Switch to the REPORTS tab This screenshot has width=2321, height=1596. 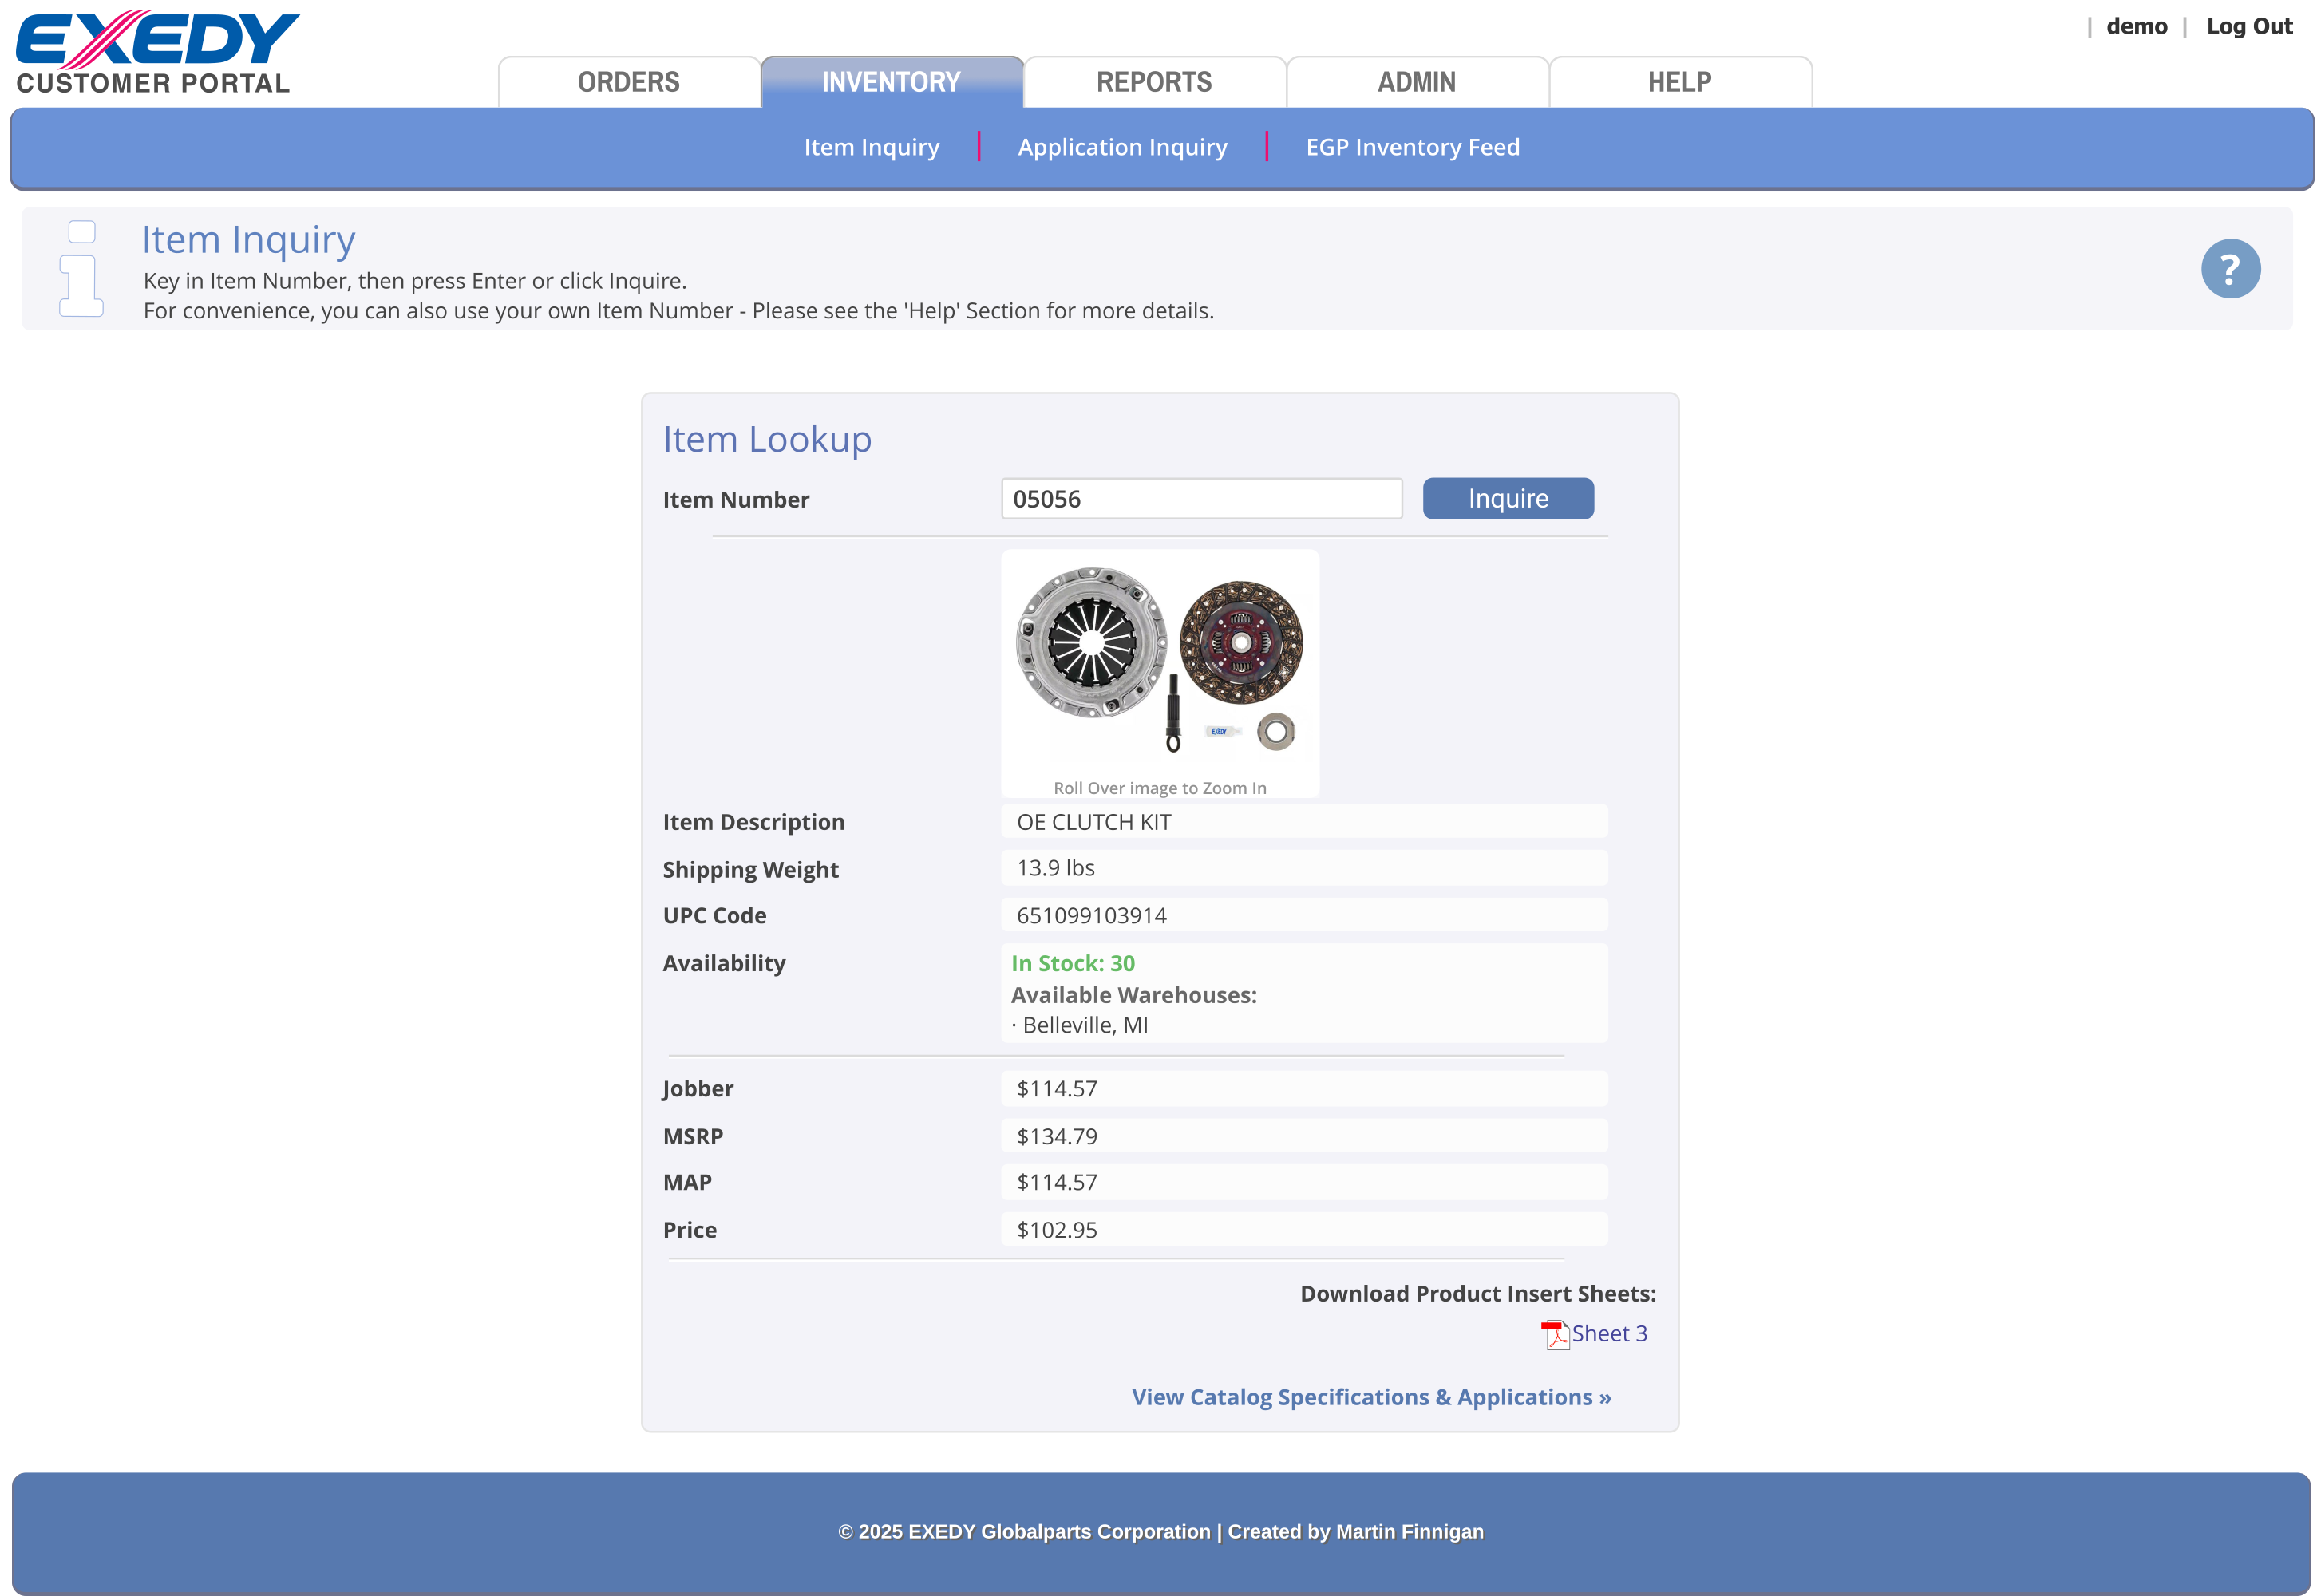click(x=1154, y=82)
